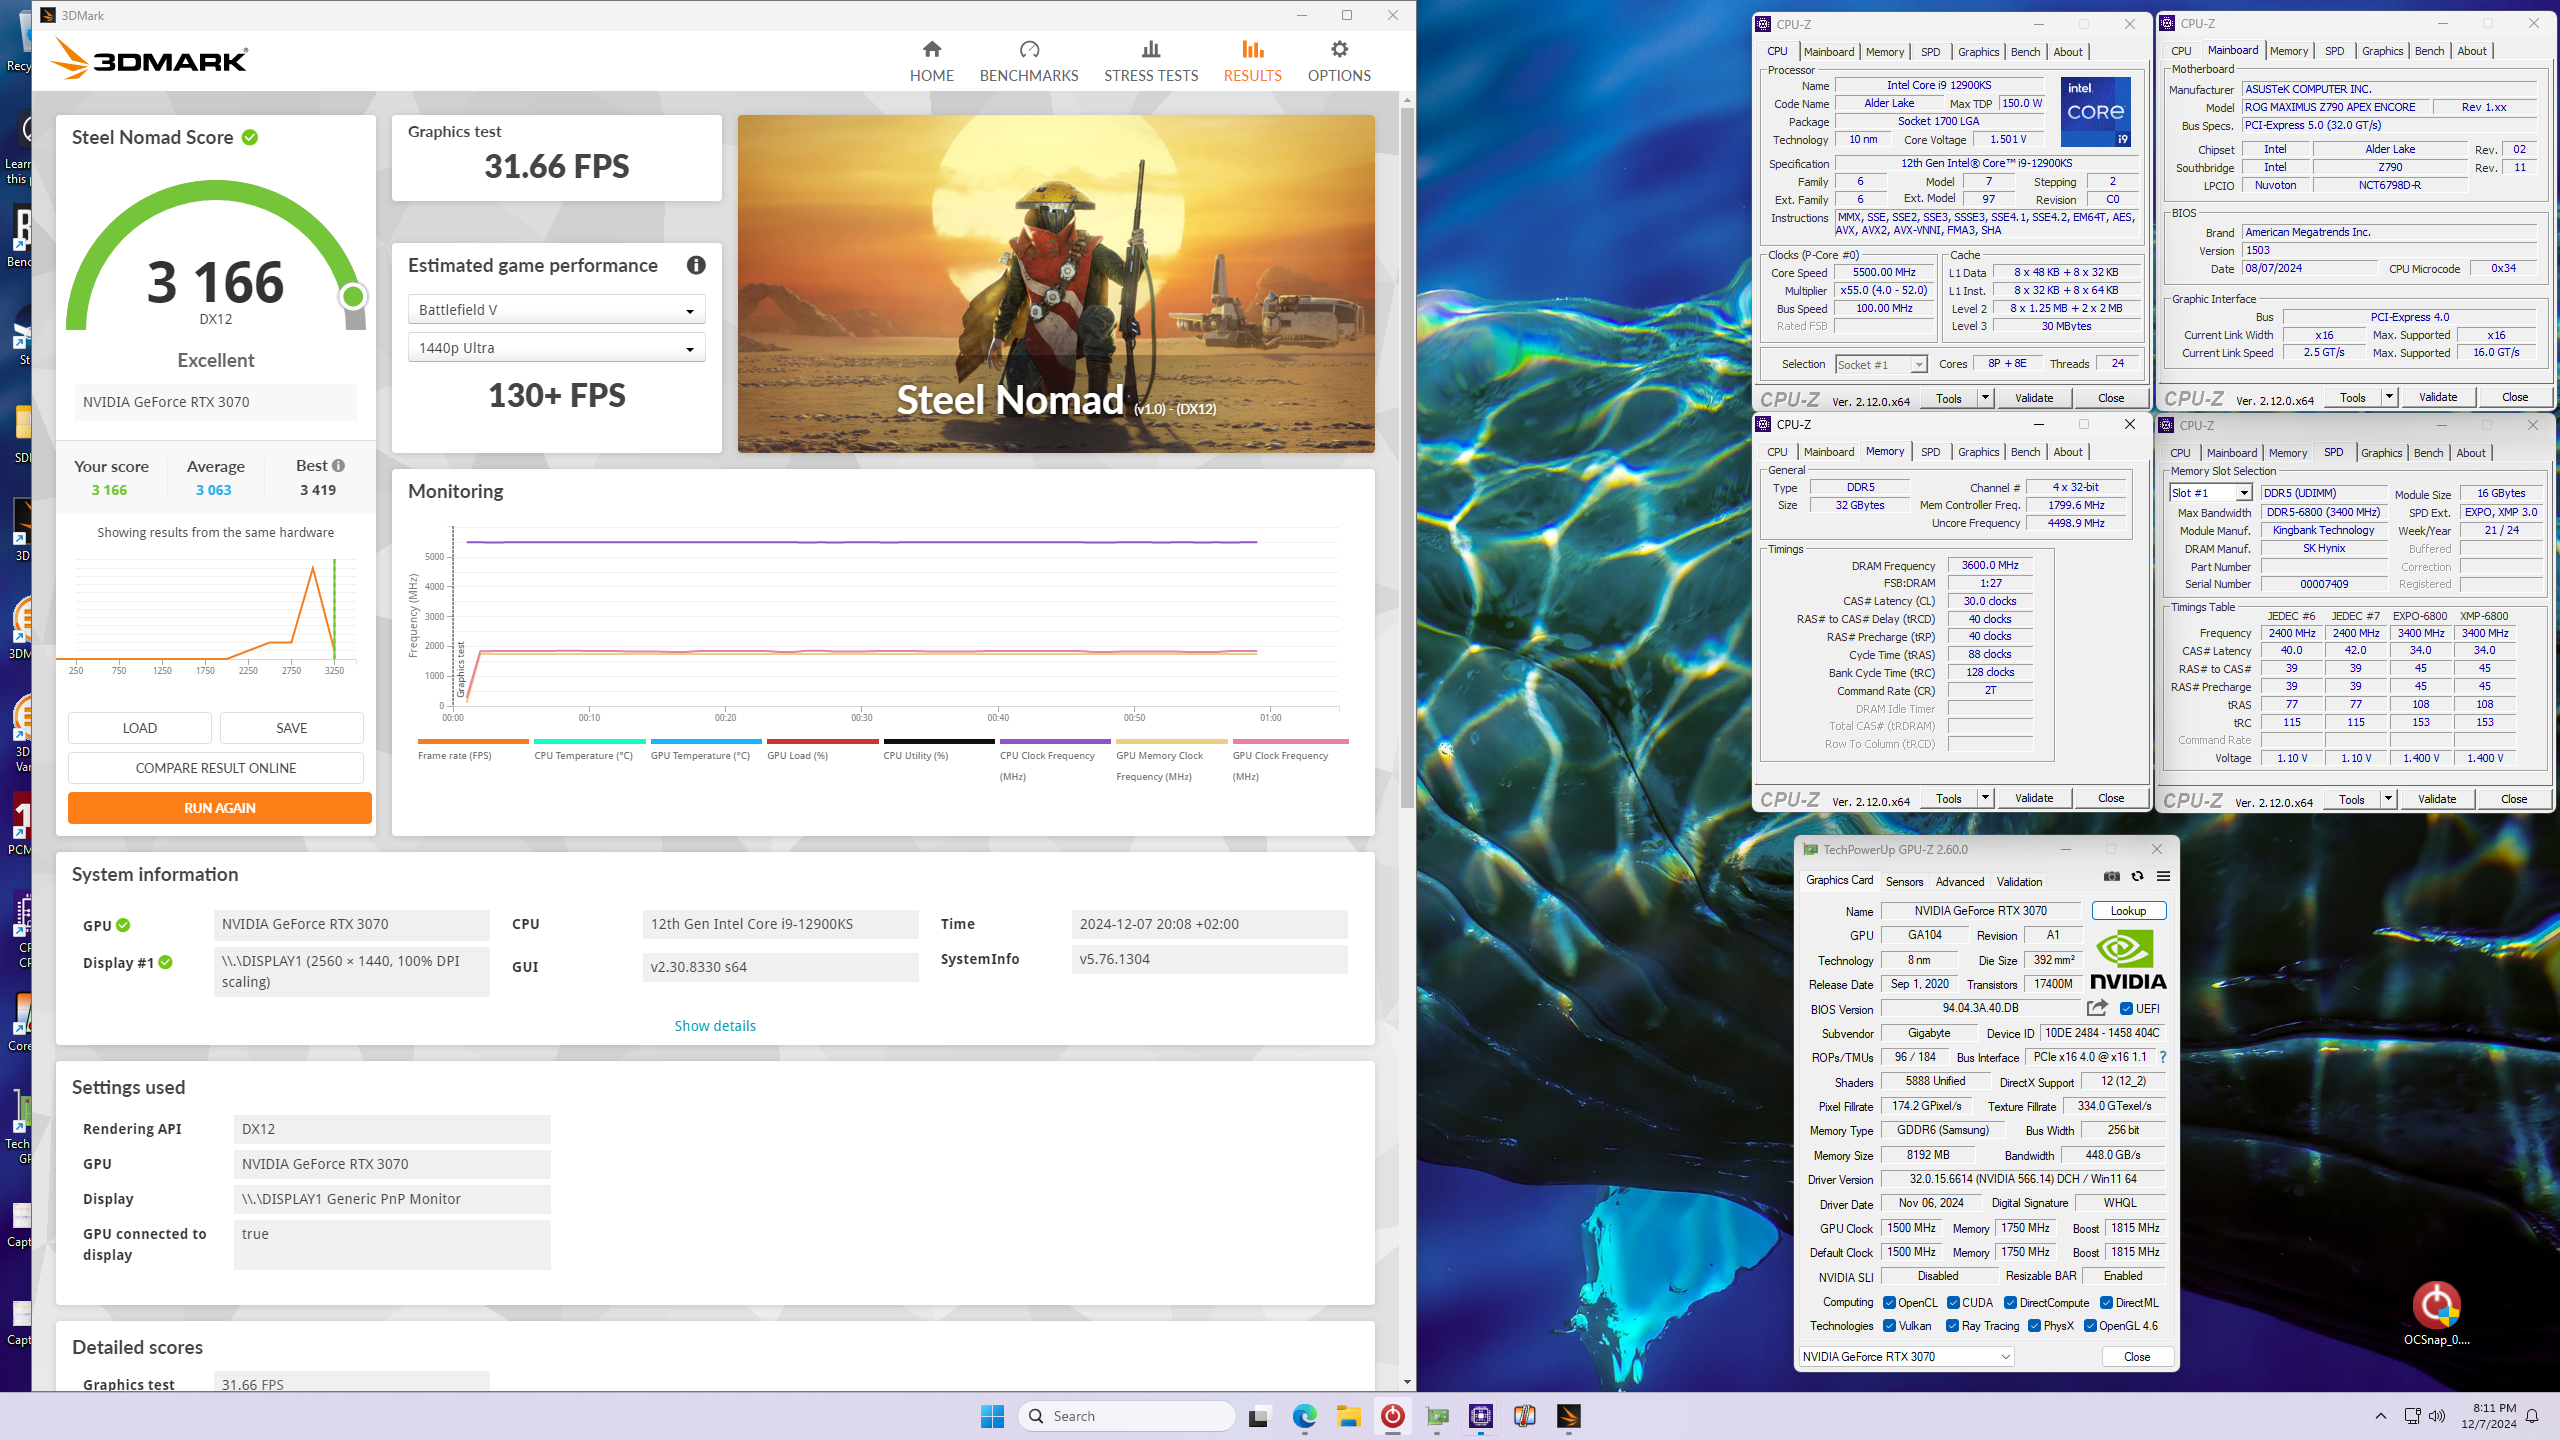Toggle the OpenCL checkbox in GPU-Z
The height and width of the screenshot is (1440, 2560).
1889,1303
